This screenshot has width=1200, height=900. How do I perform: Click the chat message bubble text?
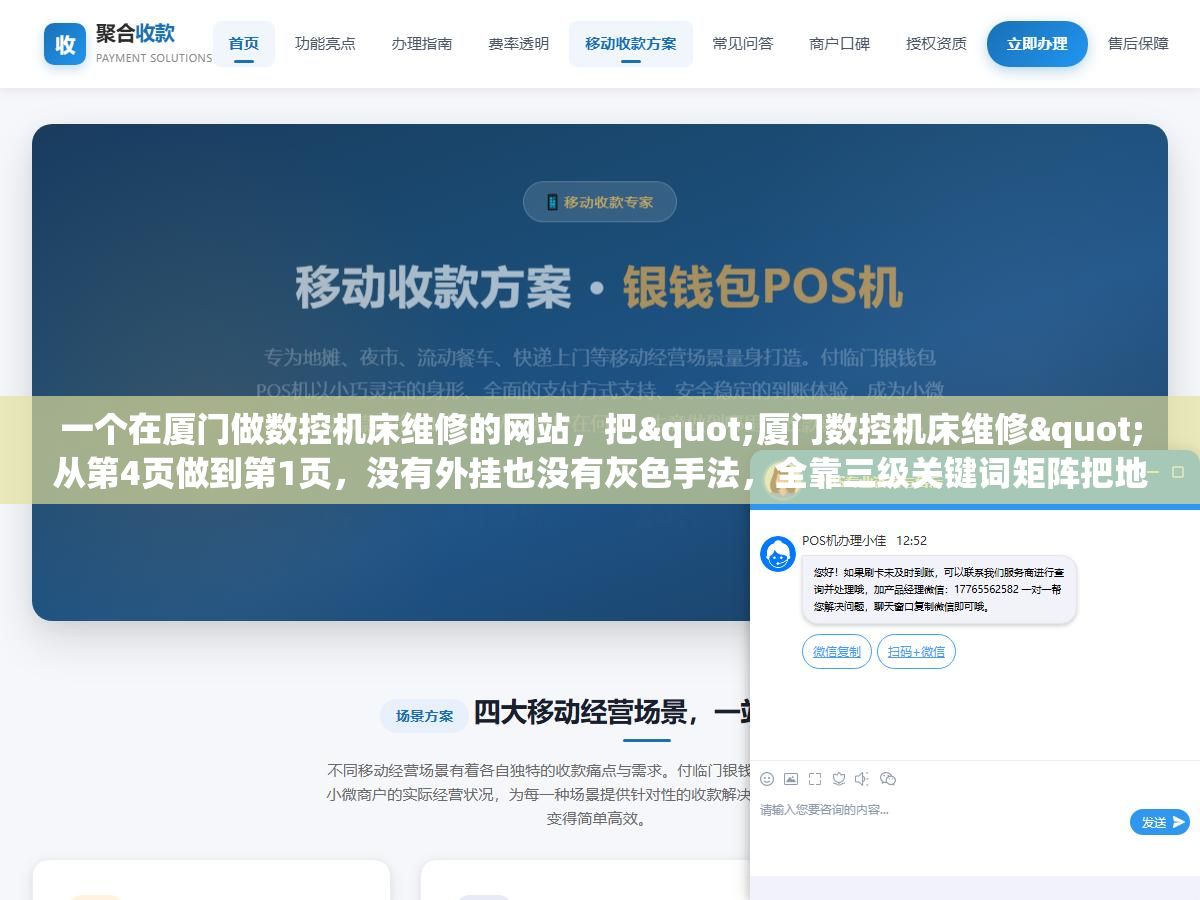coord(939,590)
